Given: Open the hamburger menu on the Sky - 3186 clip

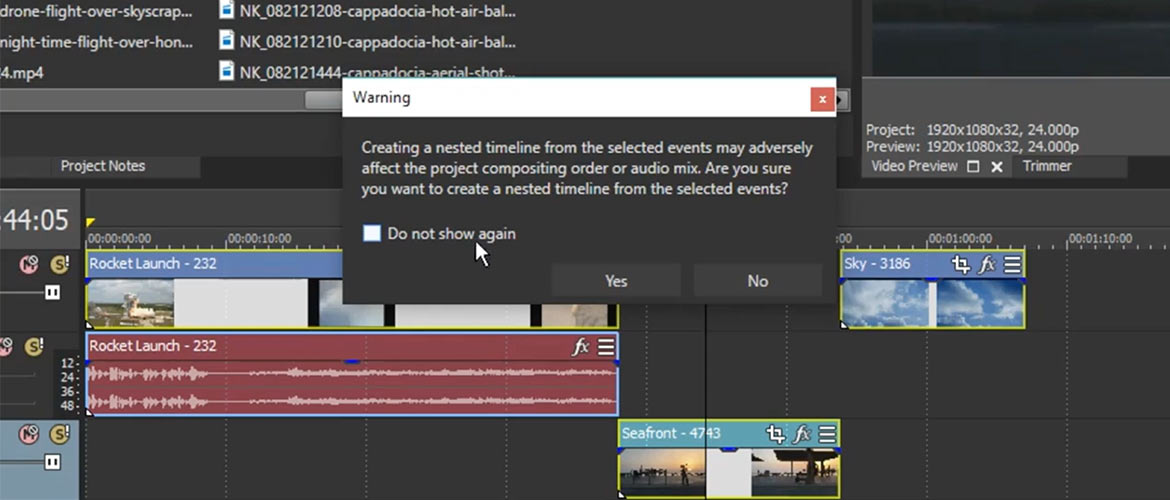Looking at the screenshot, I should pyautogui.click(x=1012, y=264).
